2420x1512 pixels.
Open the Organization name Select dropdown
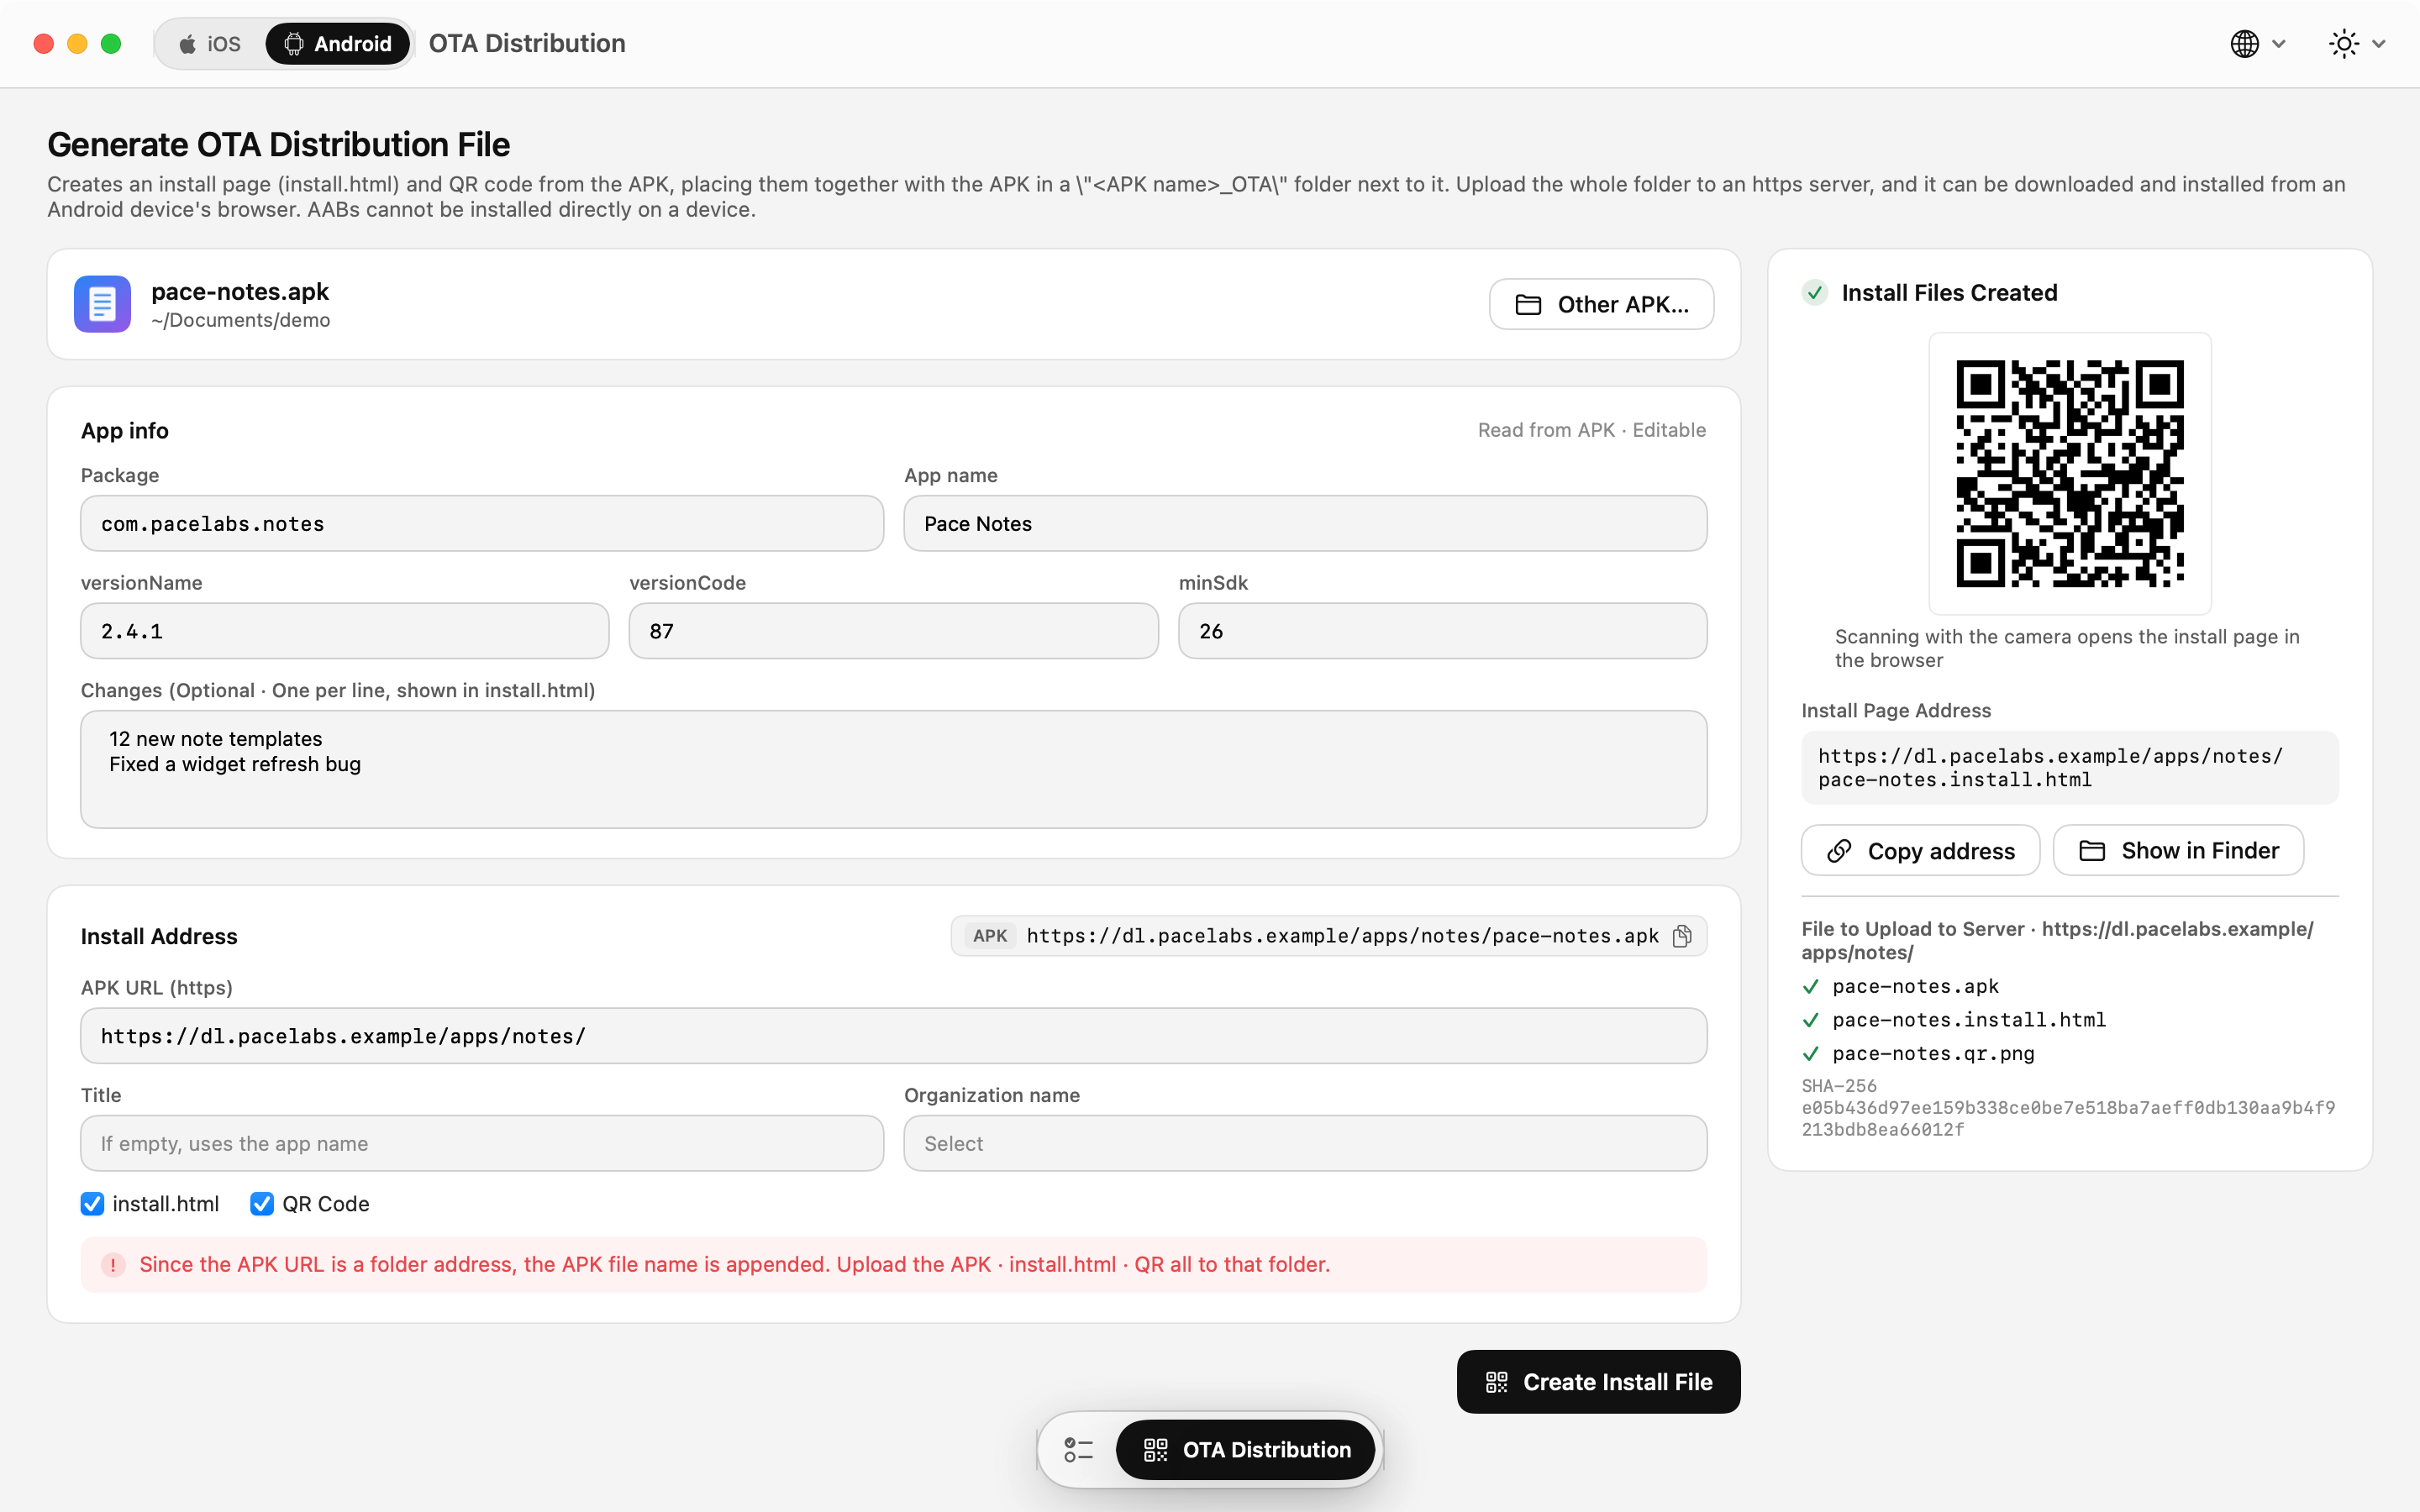tap(1305, 1143)
